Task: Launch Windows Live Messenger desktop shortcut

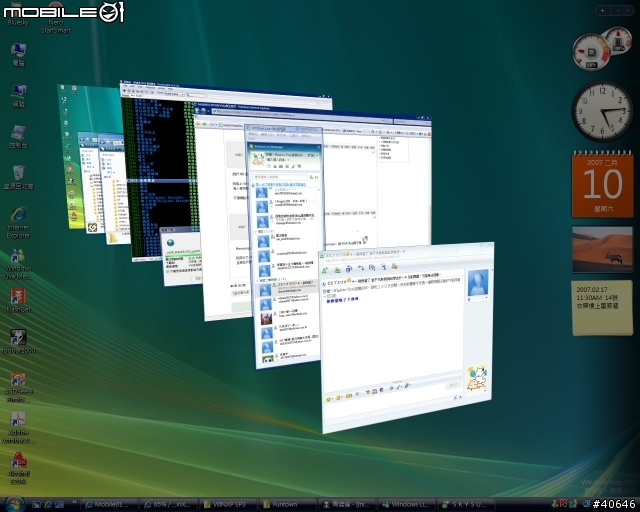Action: [18, 264]
